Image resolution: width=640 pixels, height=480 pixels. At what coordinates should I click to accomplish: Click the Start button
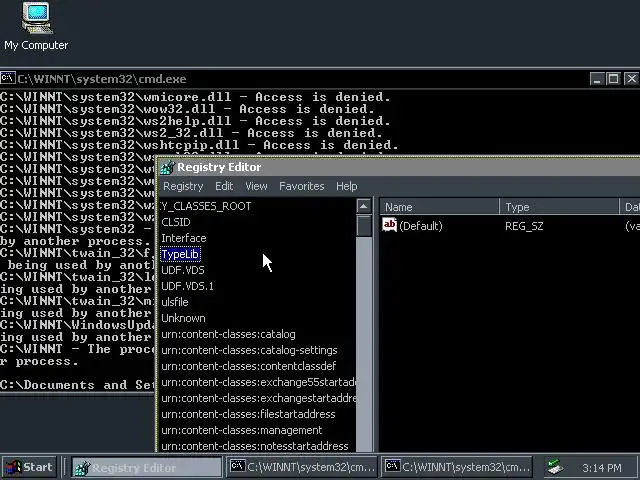tap(29, 467)
